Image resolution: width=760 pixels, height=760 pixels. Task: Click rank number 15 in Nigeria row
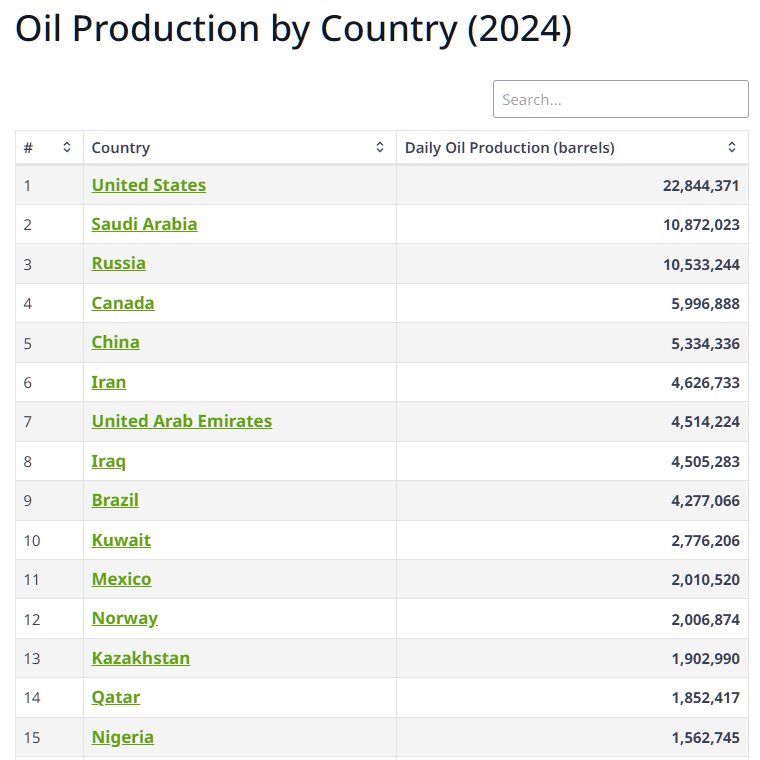[32, 738]
